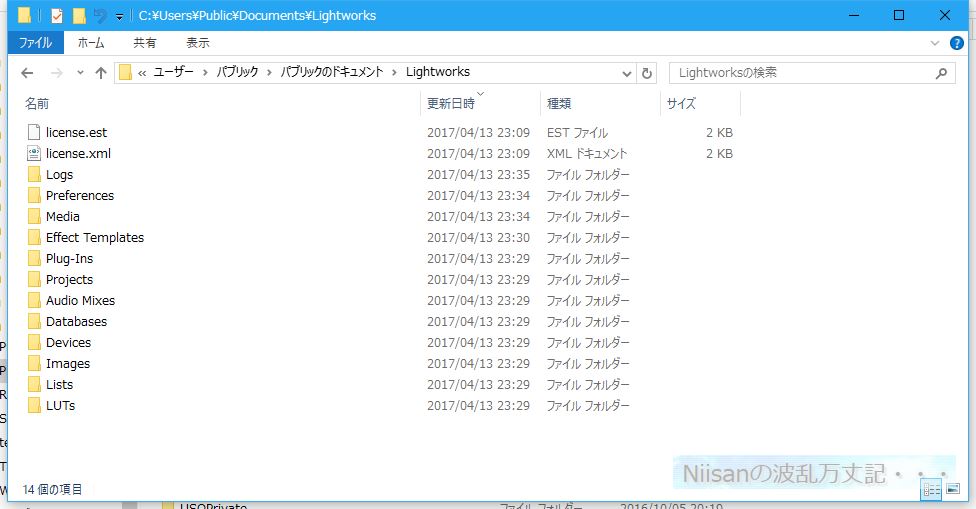Click the Audio Mixes folder name
976x509 pixels.
click(80, 301)
